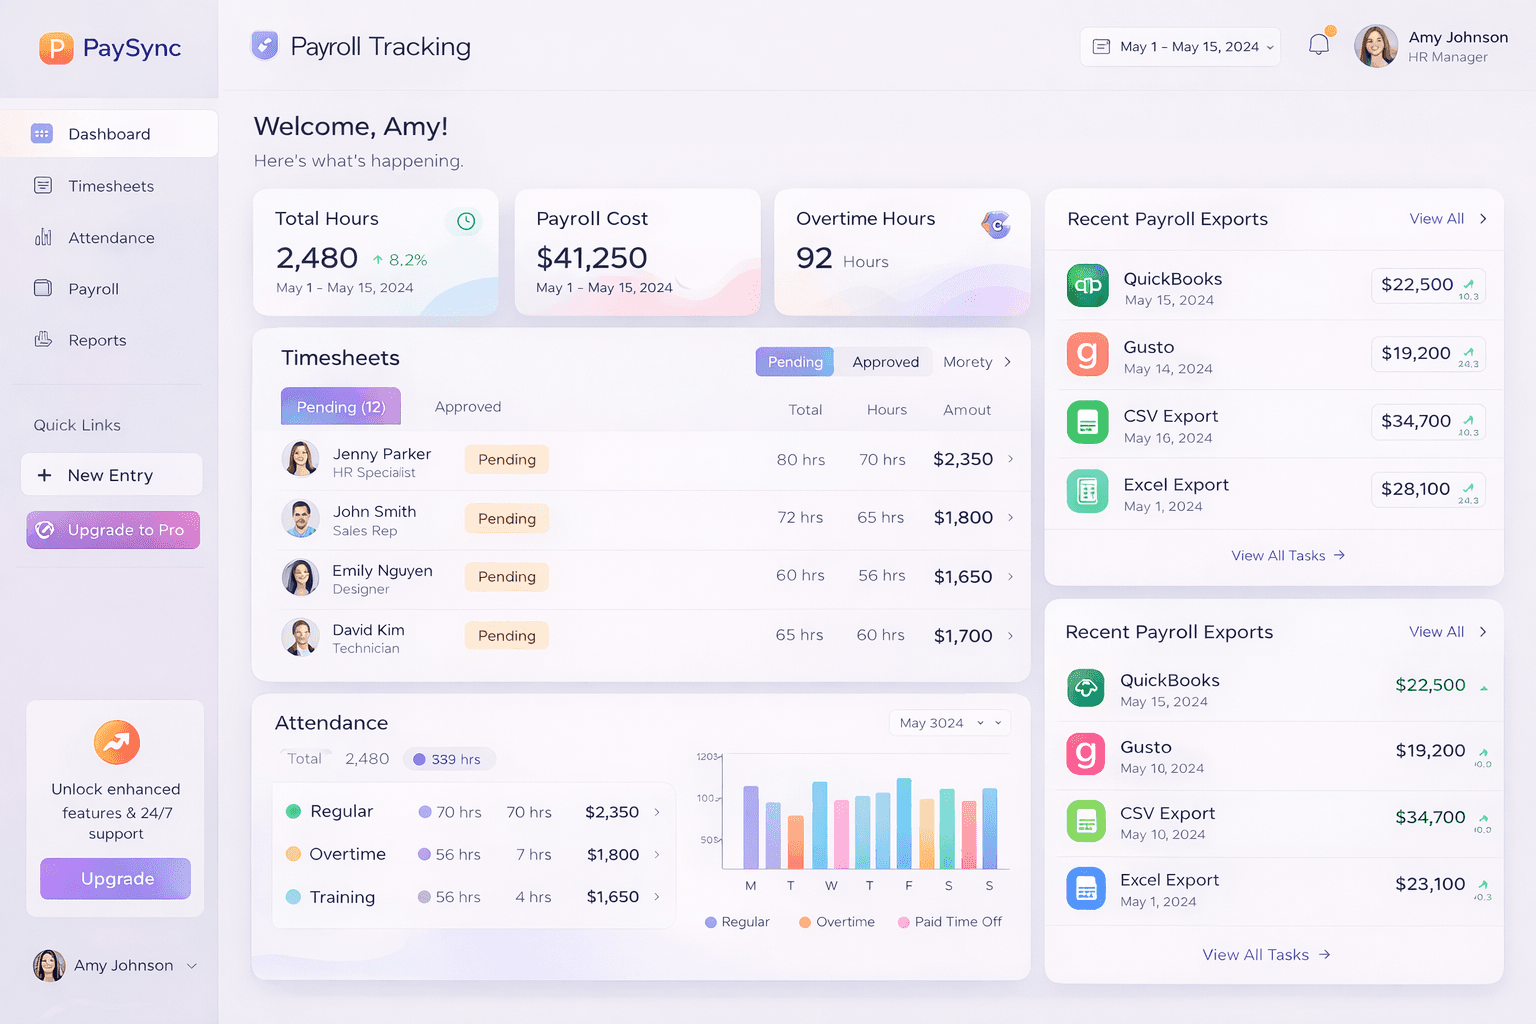Open the May 1 – May 15 date selector
1536x1024 pixels.
[1180, 46]
